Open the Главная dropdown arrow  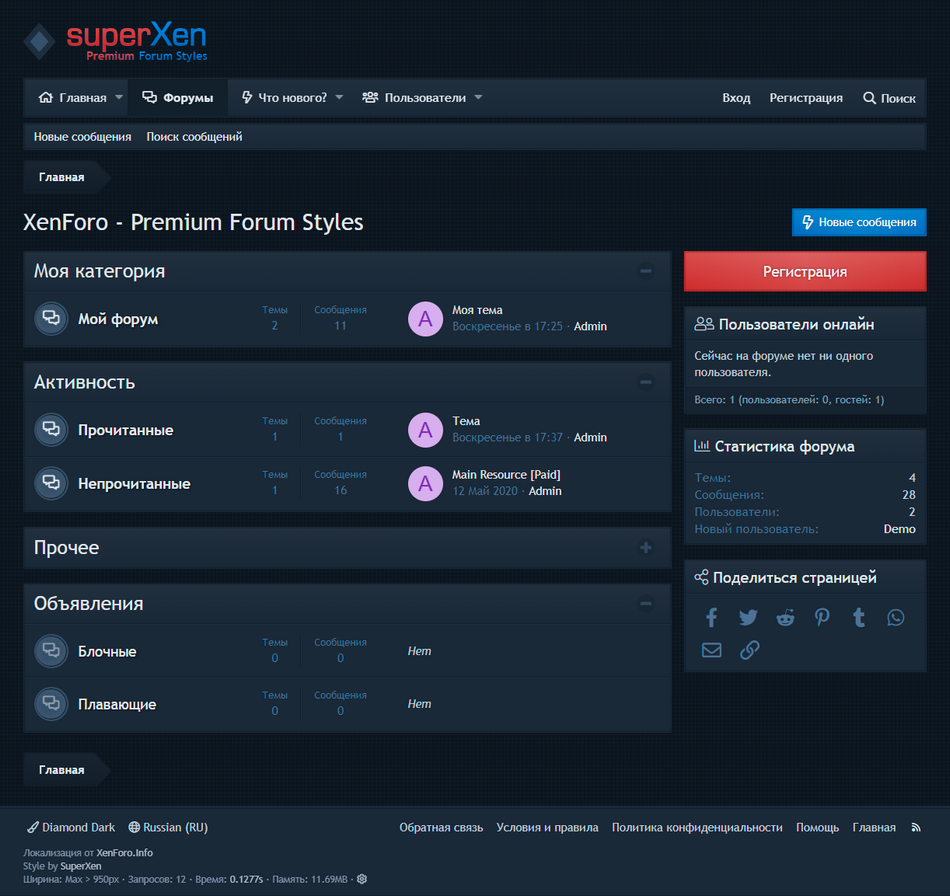pyautogui.click(x=119, y=98)
